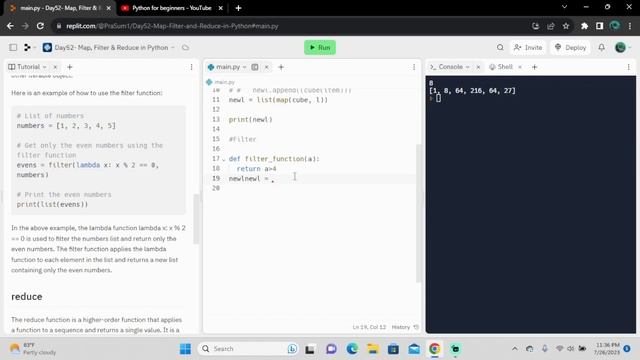Expand the main.py tab dropdown arrow
The height and width of the screenshot is (360, 640).
click(244, 67)
